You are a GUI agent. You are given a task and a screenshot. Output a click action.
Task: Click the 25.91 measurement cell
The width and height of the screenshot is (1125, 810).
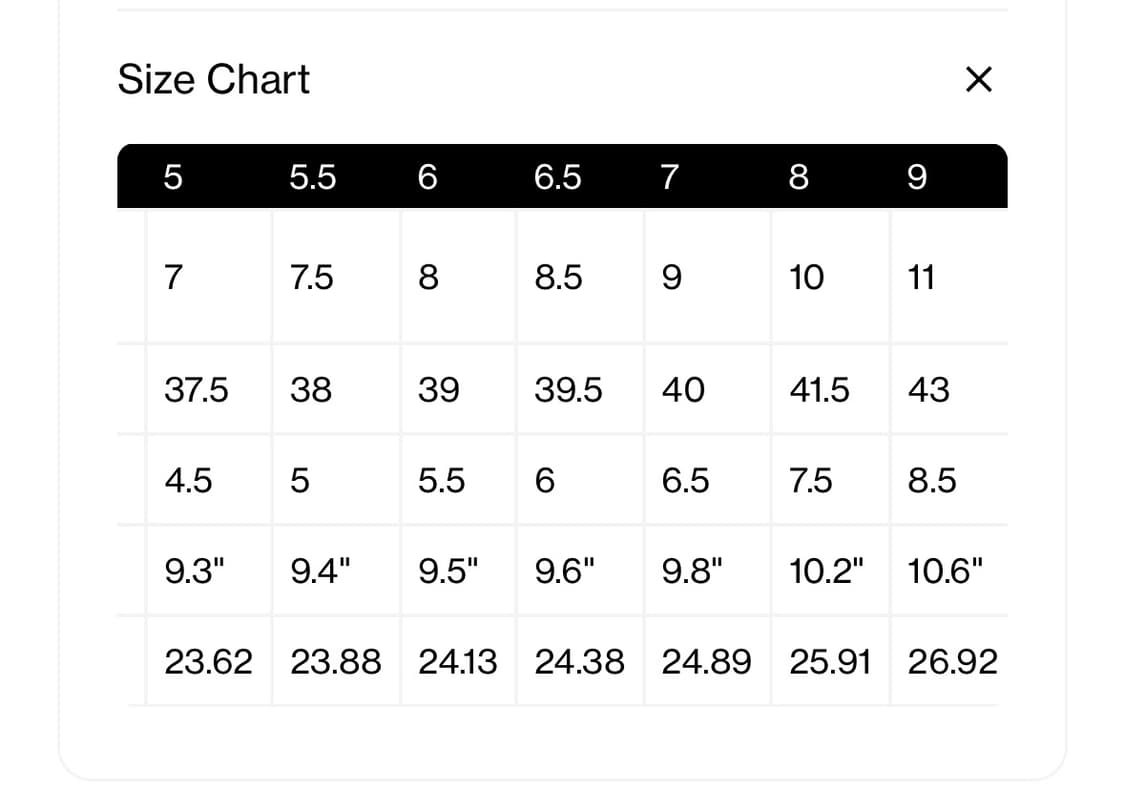point(830,661)
